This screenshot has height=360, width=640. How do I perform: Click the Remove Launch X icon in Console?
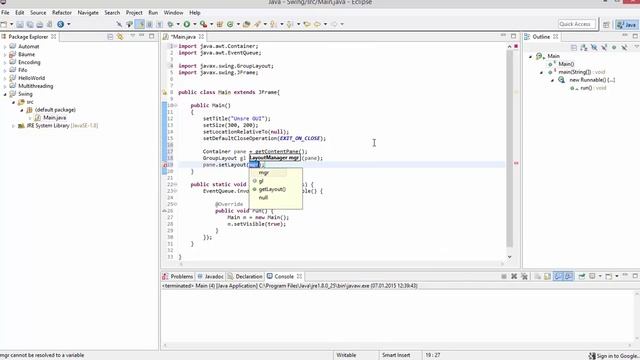point(514,276)
